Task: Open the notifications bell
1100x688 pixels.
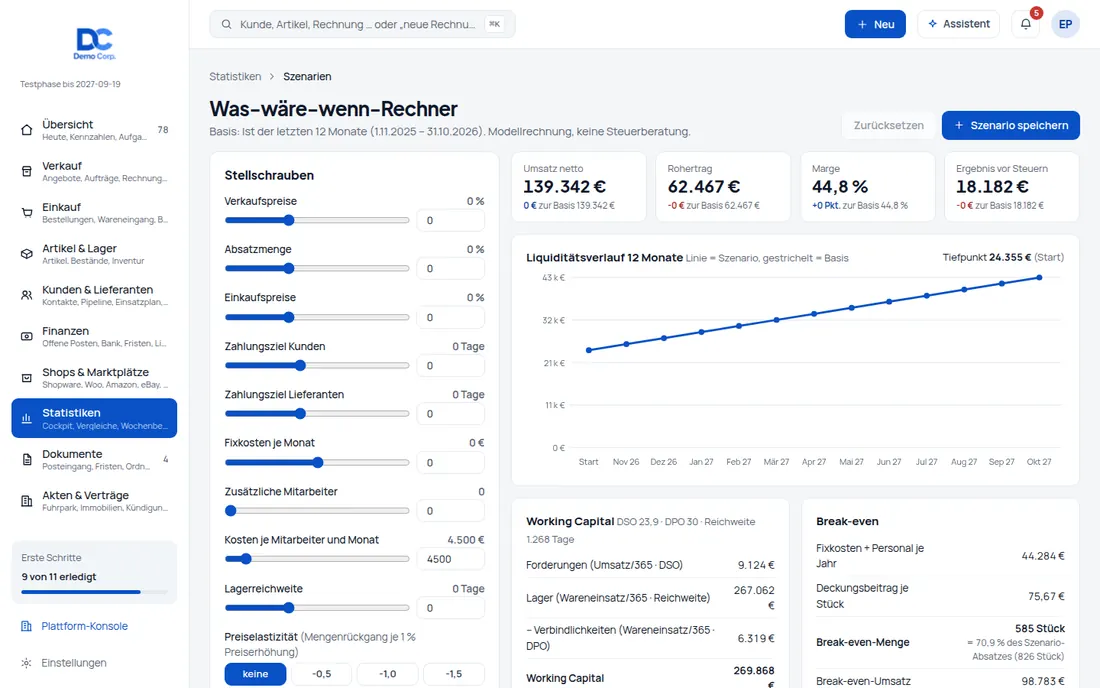Action: (x=1026, y=24)
